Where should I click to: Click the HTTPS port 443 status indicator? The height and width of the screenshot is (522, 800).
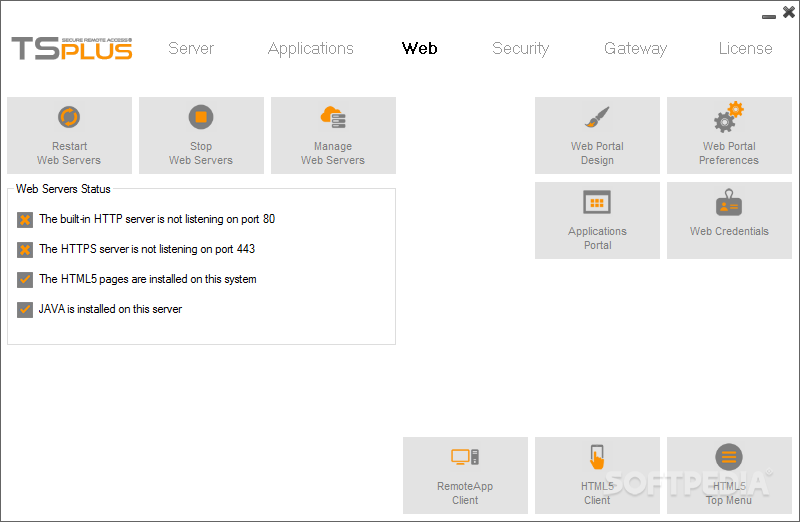click(x=24, y=250)
